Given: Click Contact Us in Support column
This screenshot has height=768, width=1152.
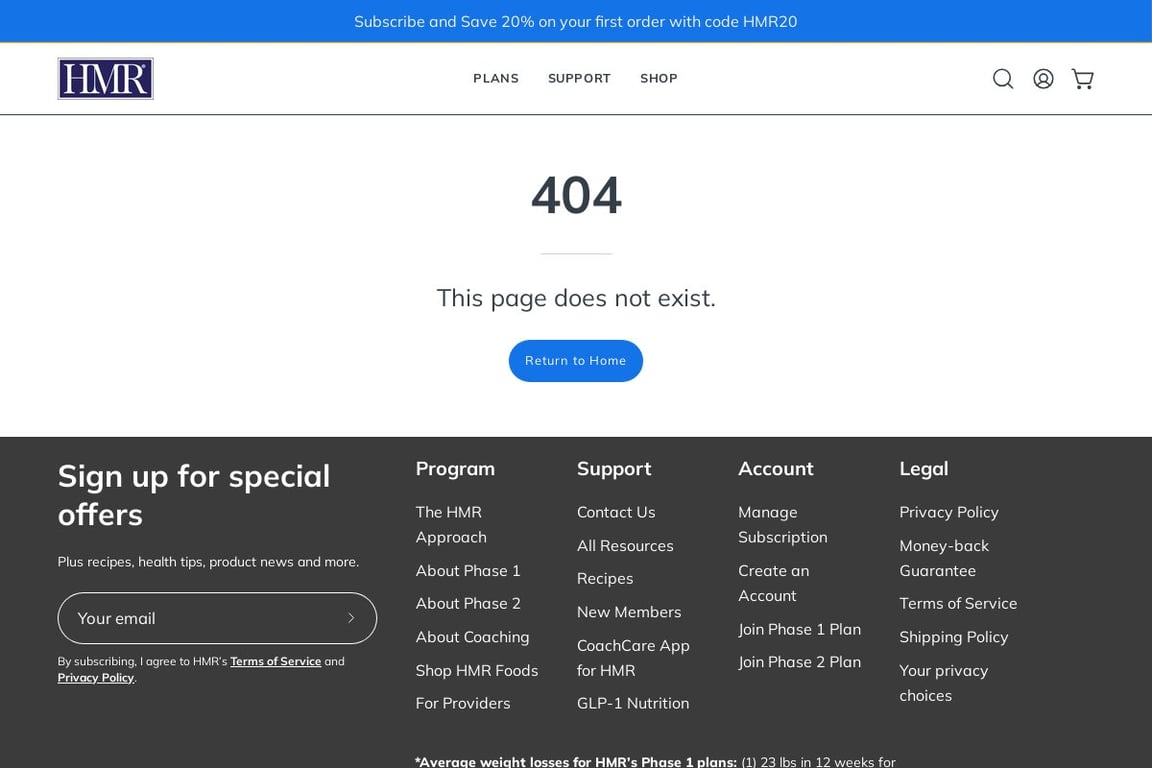Looking at the screenshot, I should point(616,512).
